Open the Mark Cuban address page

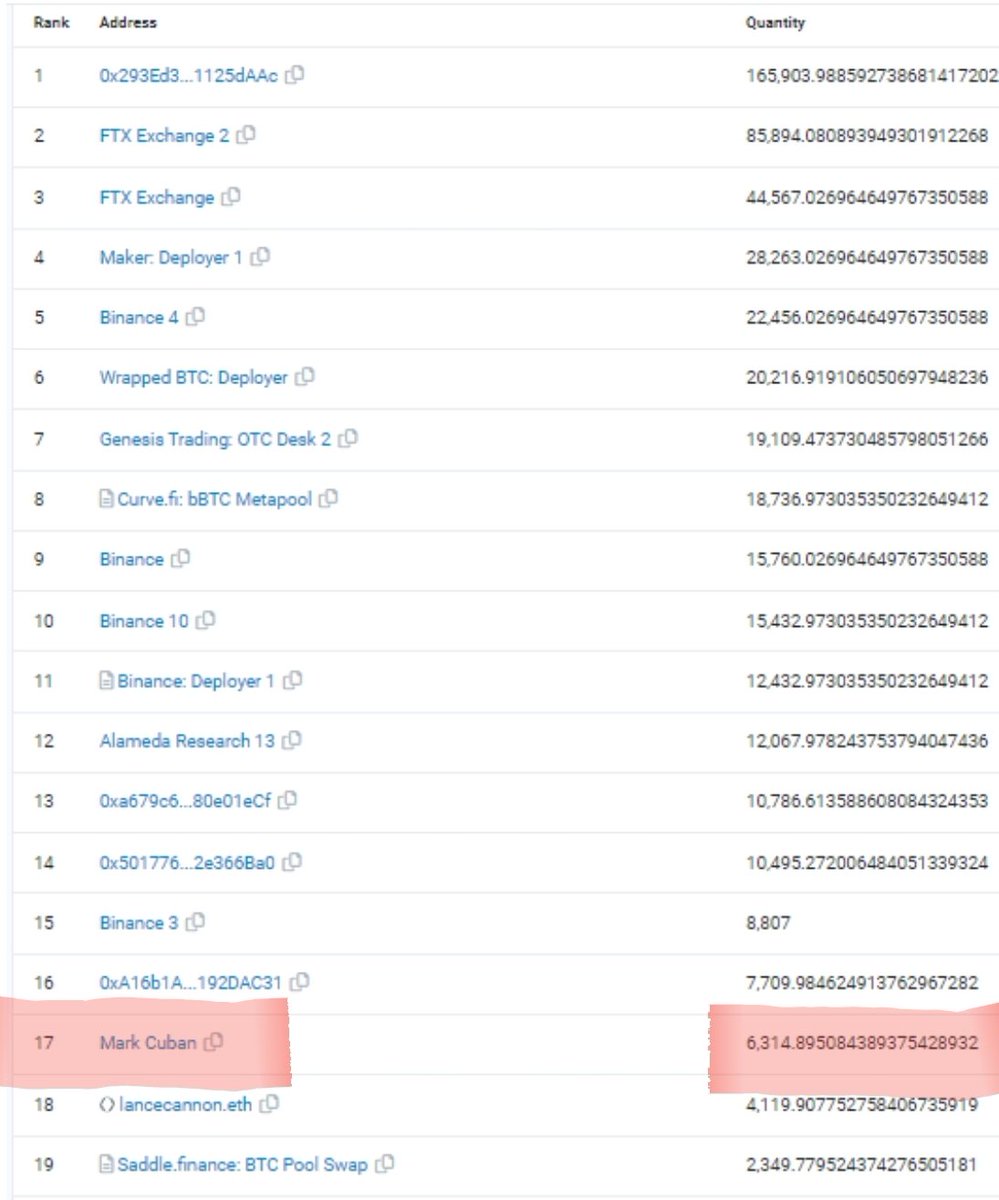pos(148,1043)
